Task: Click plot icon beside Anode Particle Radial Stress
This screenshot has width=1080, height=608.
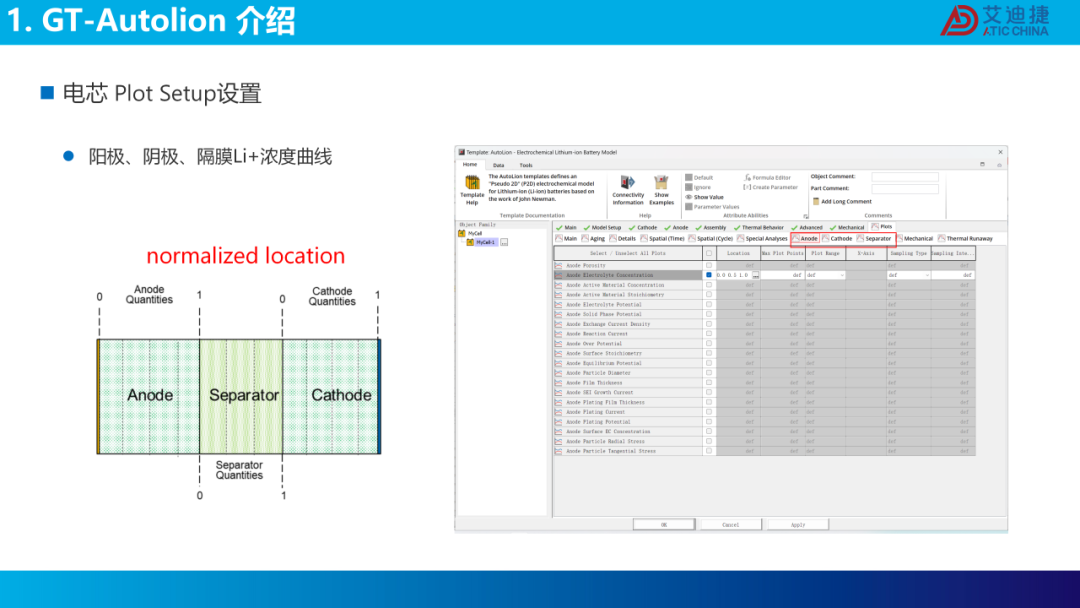Action: [x=559, y=441]
